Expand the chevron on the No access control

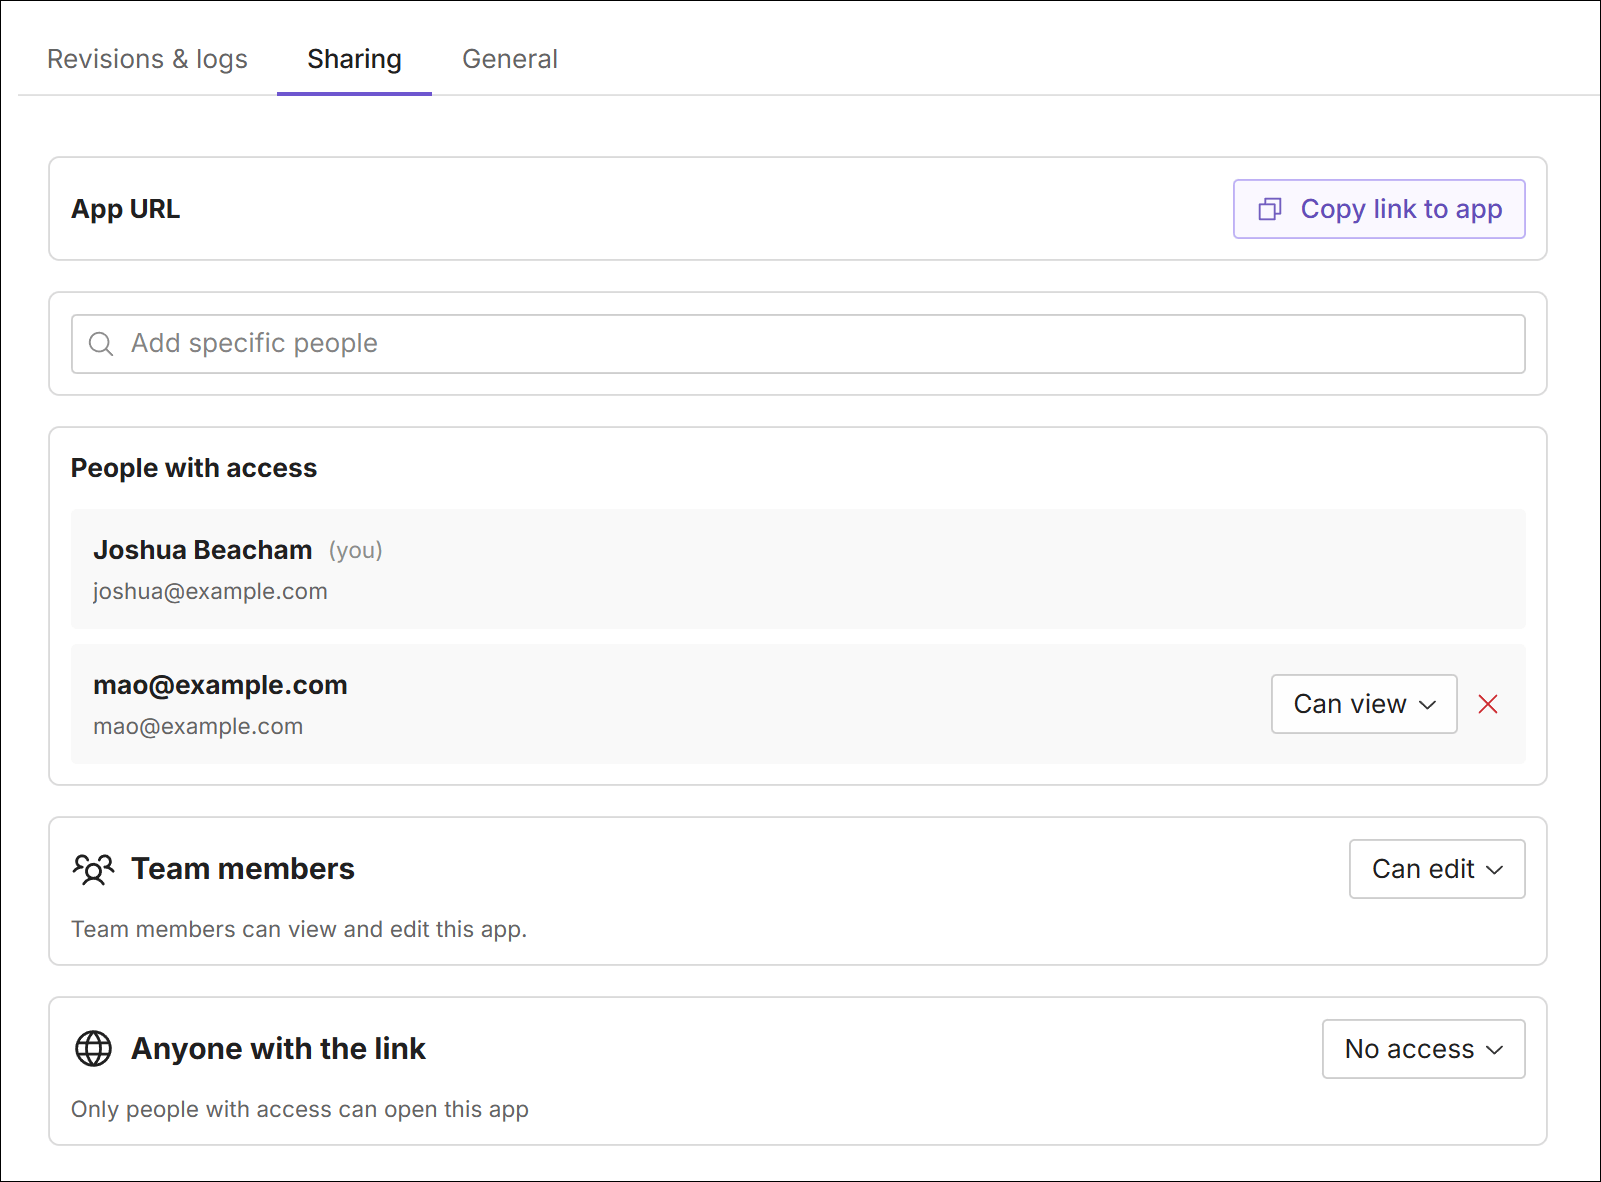coord(1496,1050)
